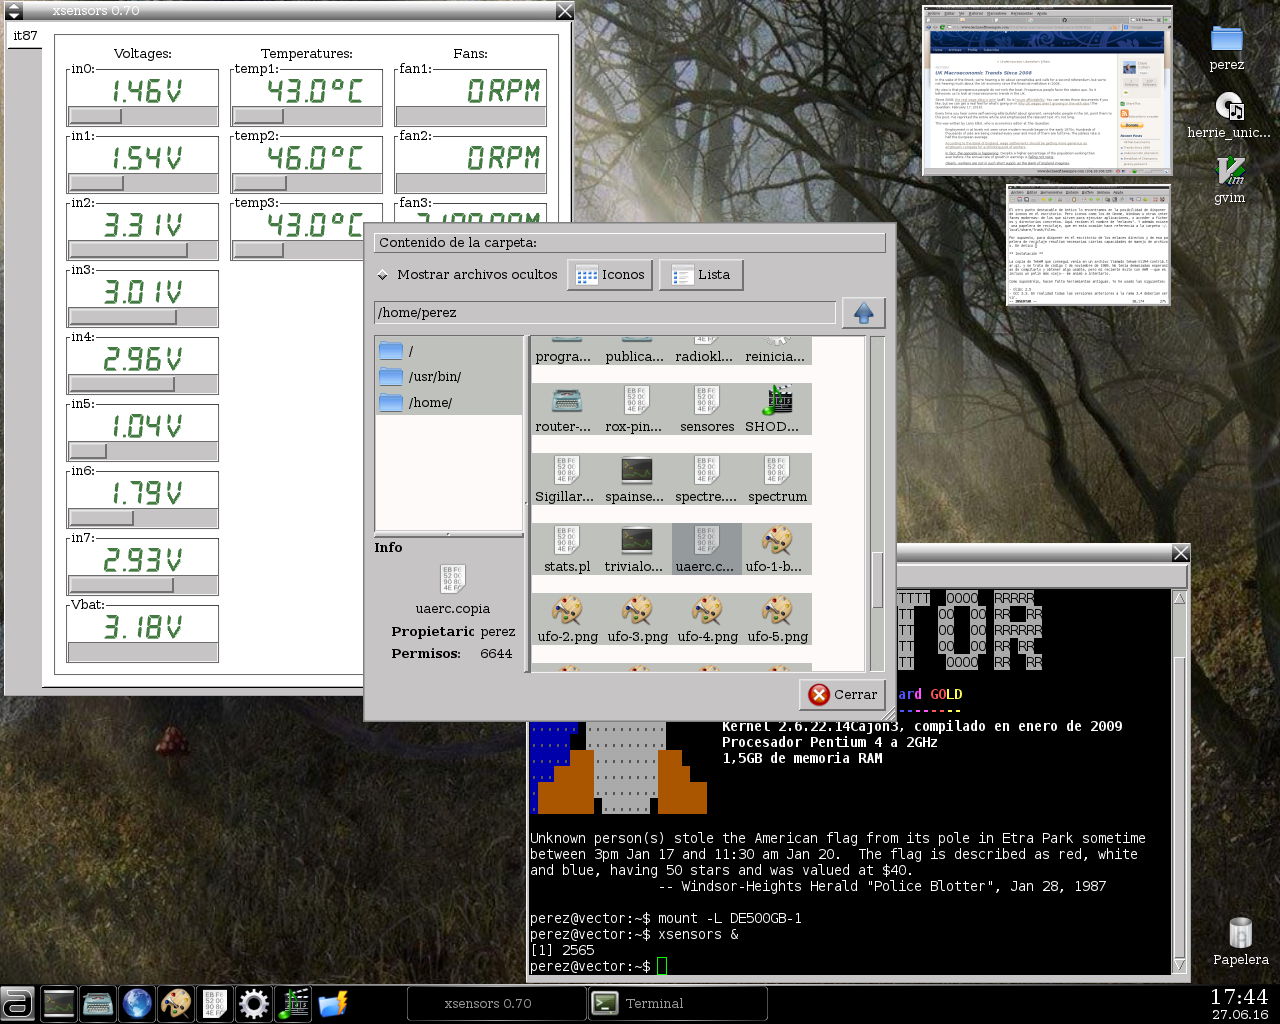
Task: Click the in0 voltage level bar
Action: coord(142,116)
